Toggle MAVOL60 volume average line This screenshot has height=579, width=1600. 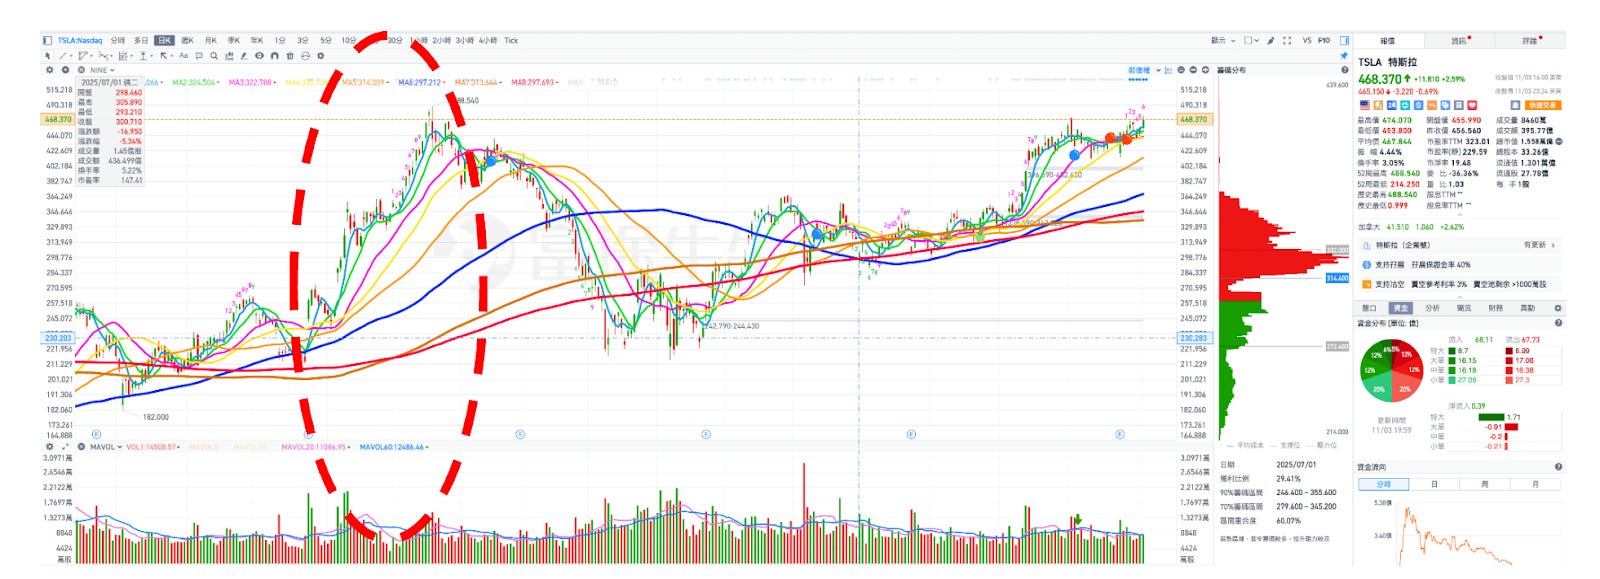394,447
